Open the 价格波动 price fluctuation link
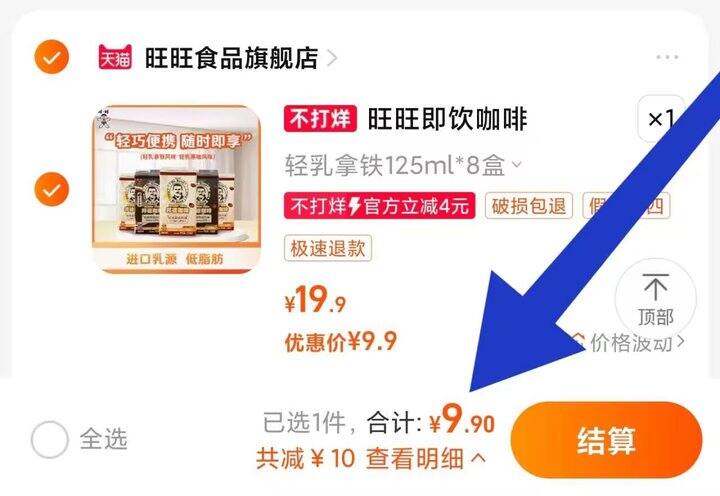This screenshot has height=496, width=720. point(629,342)
